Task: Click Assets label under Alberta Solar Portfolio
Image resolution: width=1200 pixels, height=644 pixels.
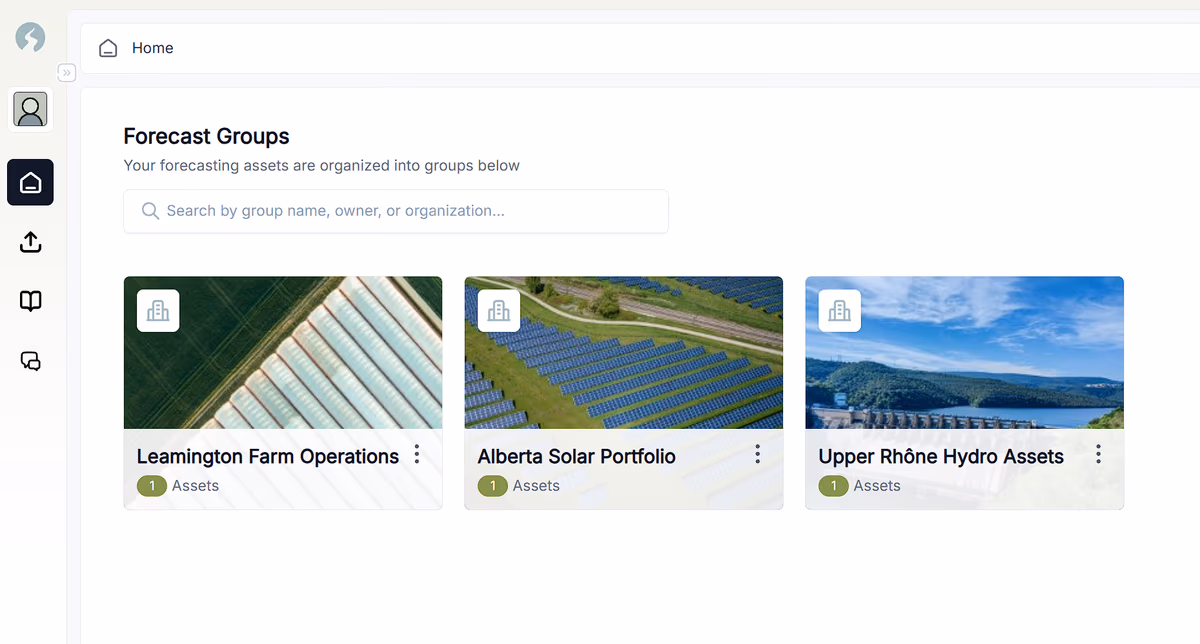Action: pos(536,486)
